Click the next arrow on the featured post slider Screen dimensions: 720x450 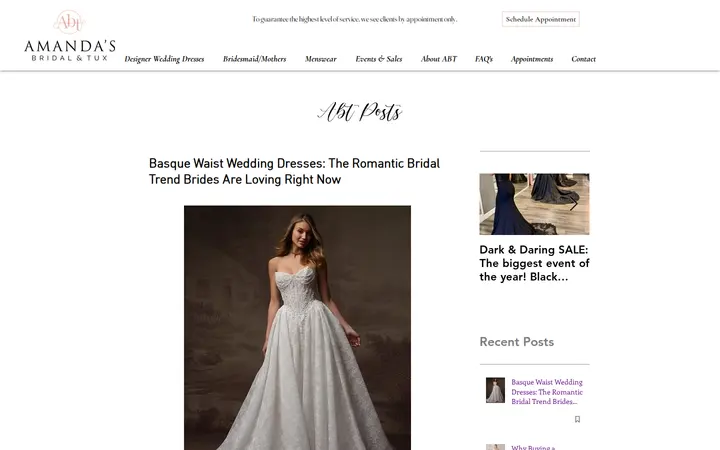(x=574, y=204)
